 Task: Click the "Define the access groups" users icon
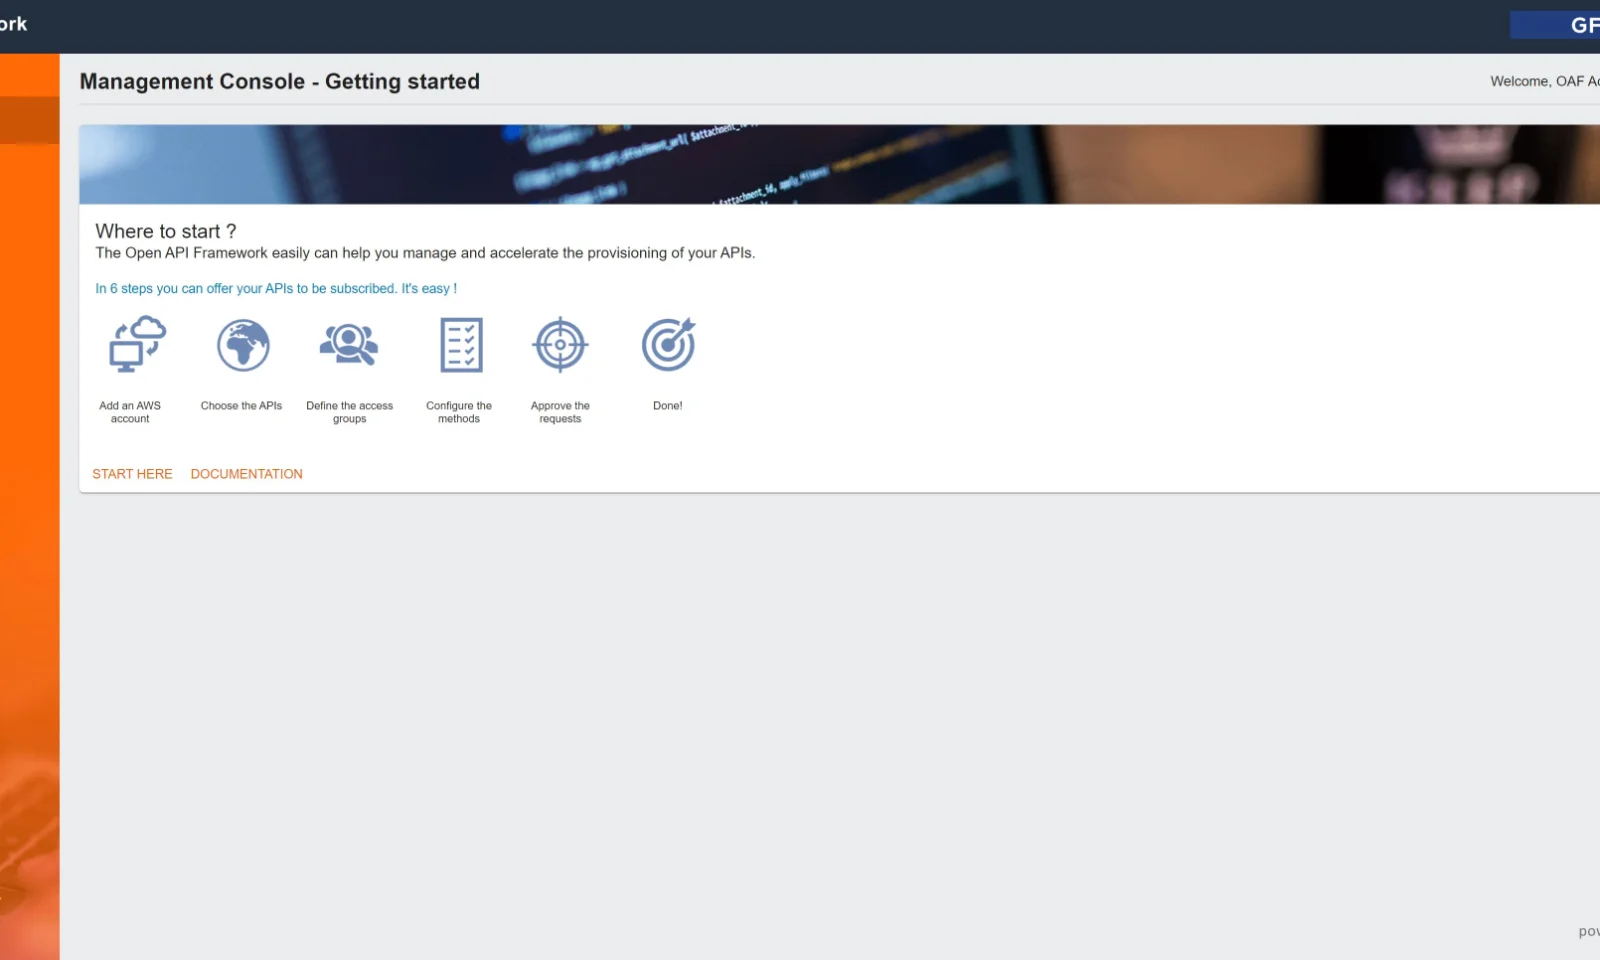click(349, 344)
